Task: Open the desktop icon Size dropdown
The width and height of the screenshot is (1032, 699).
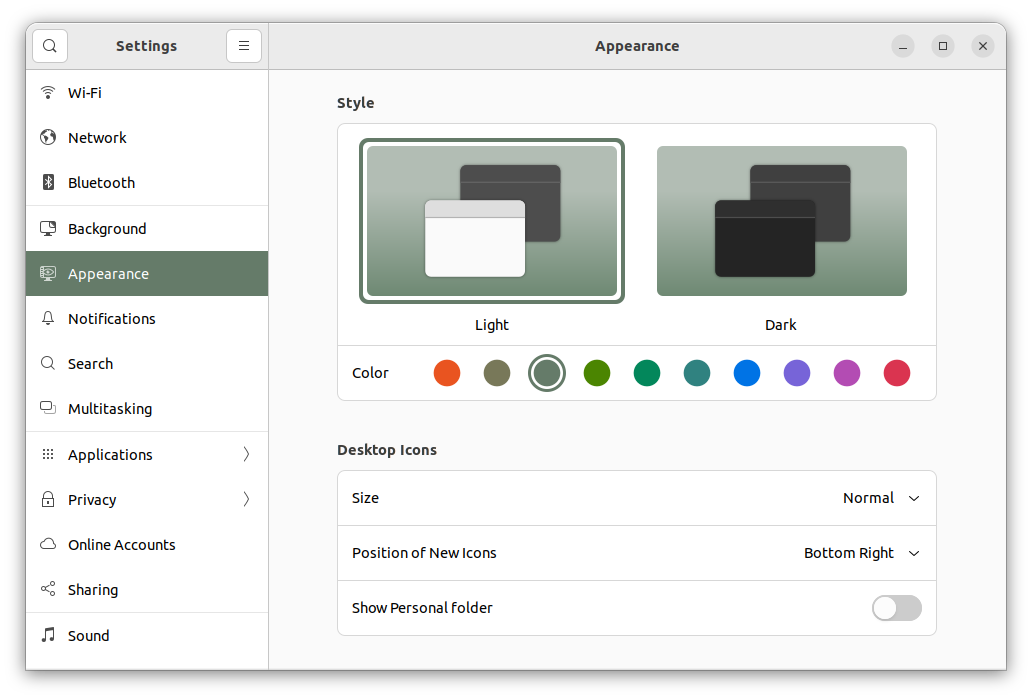Action: pyautogui.click(x=881, y=498)
